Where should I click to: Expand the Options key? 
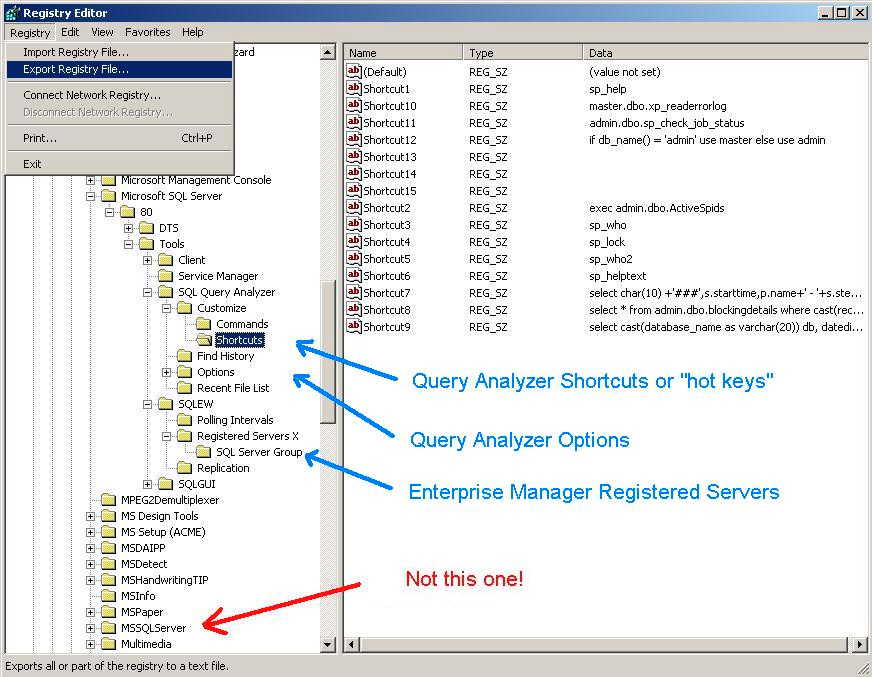(x=166, y=372)
